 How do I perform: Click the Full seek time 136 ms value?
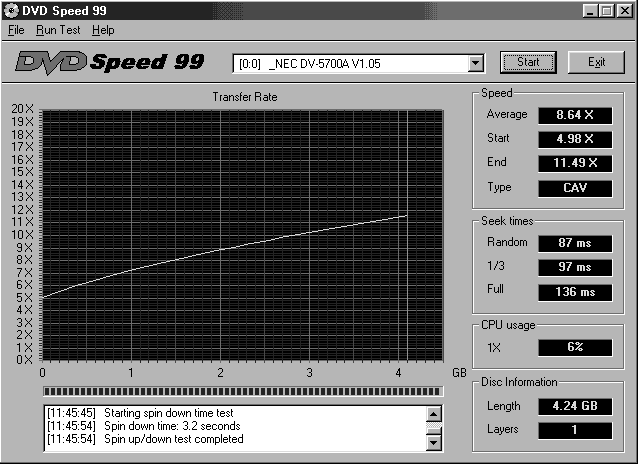click(x=574, y=292)
